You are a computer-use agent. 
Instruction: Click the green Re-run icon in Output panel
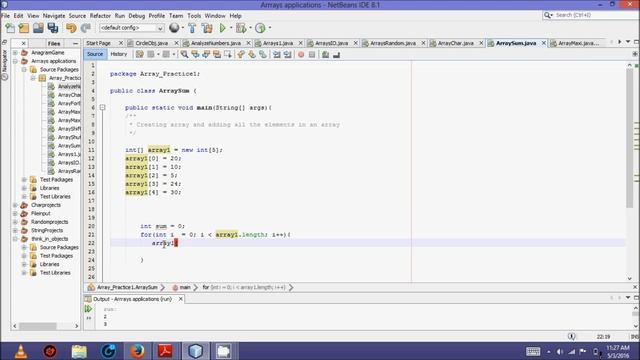tap(89, 309)
